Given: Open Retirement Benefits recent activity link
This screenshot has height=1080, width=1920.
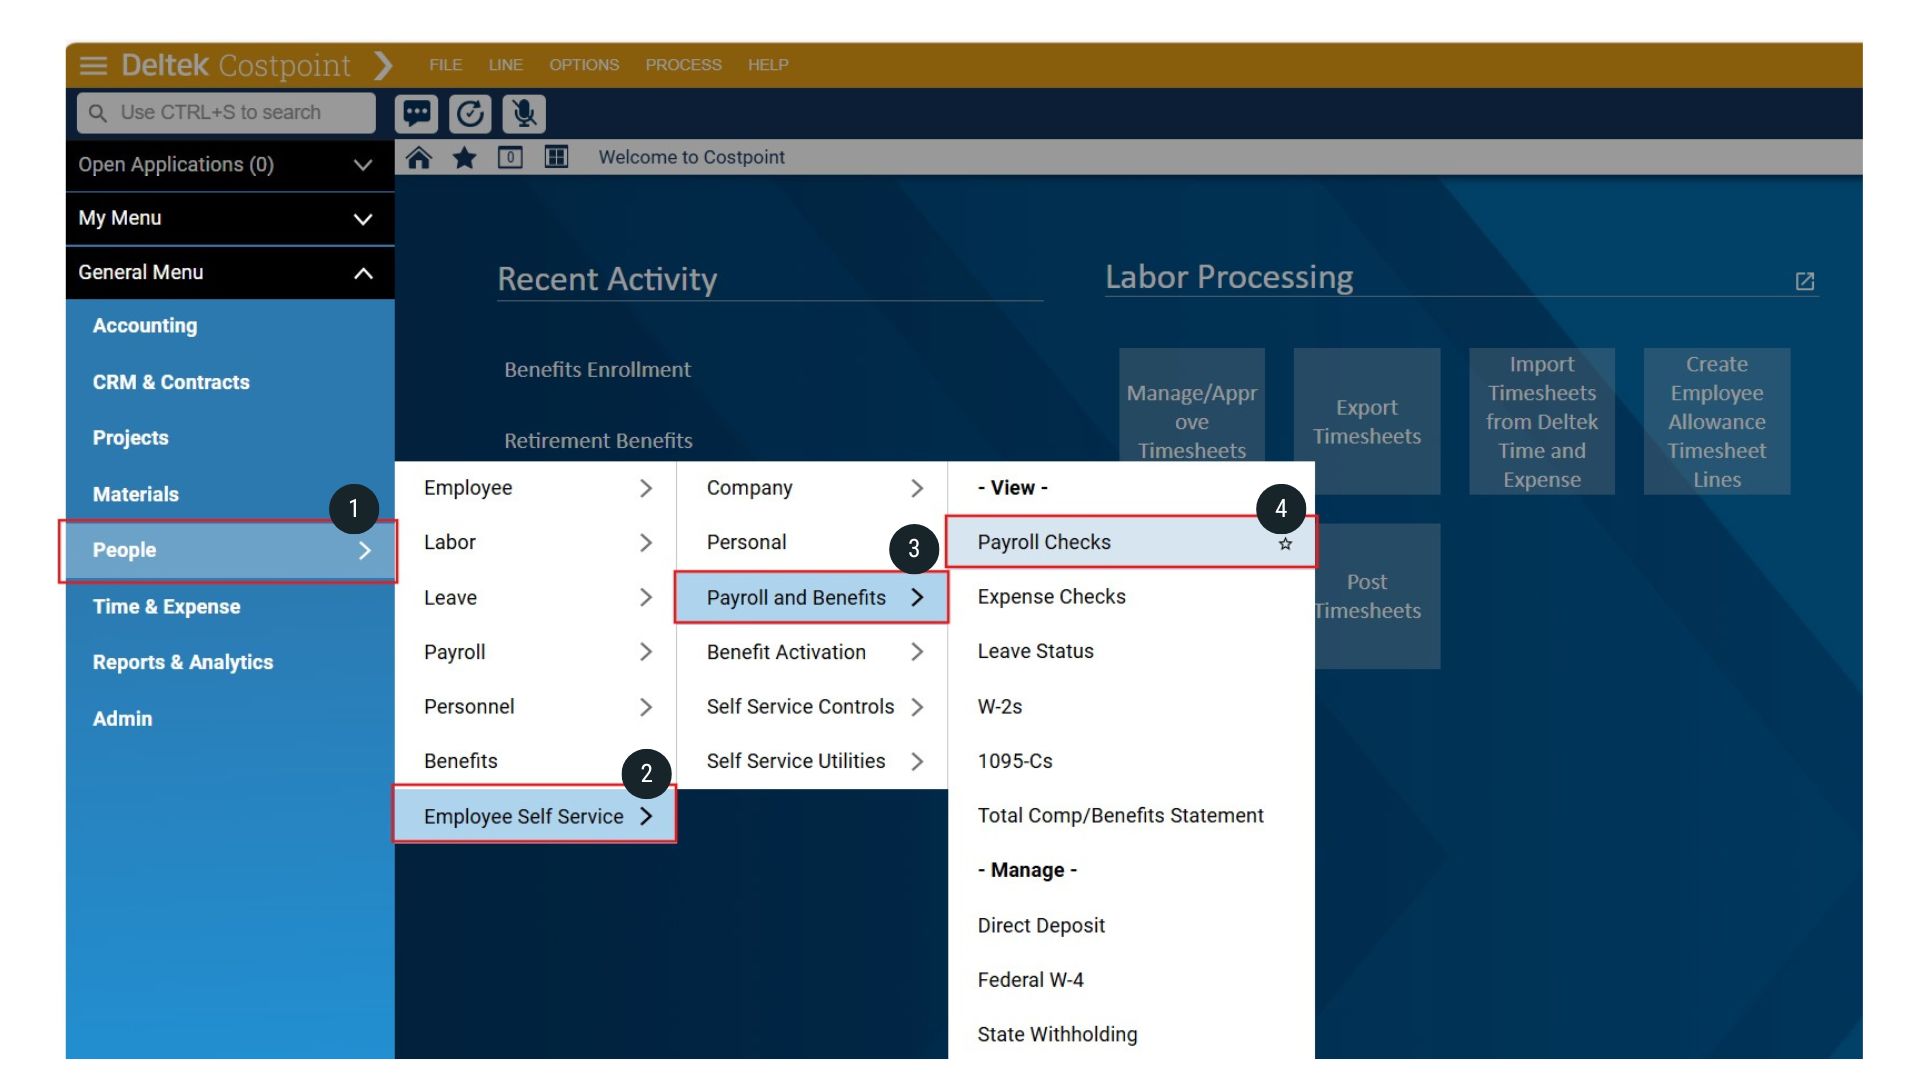Looking at the screenshot, I should 598,441.
